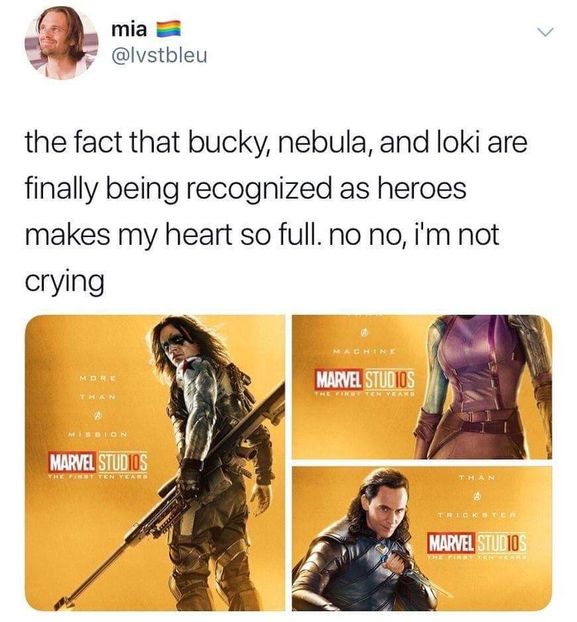577x622 pixels.
Task: Select the tweet text about bucky, nebula, loki
Action: tap(276, 212)
